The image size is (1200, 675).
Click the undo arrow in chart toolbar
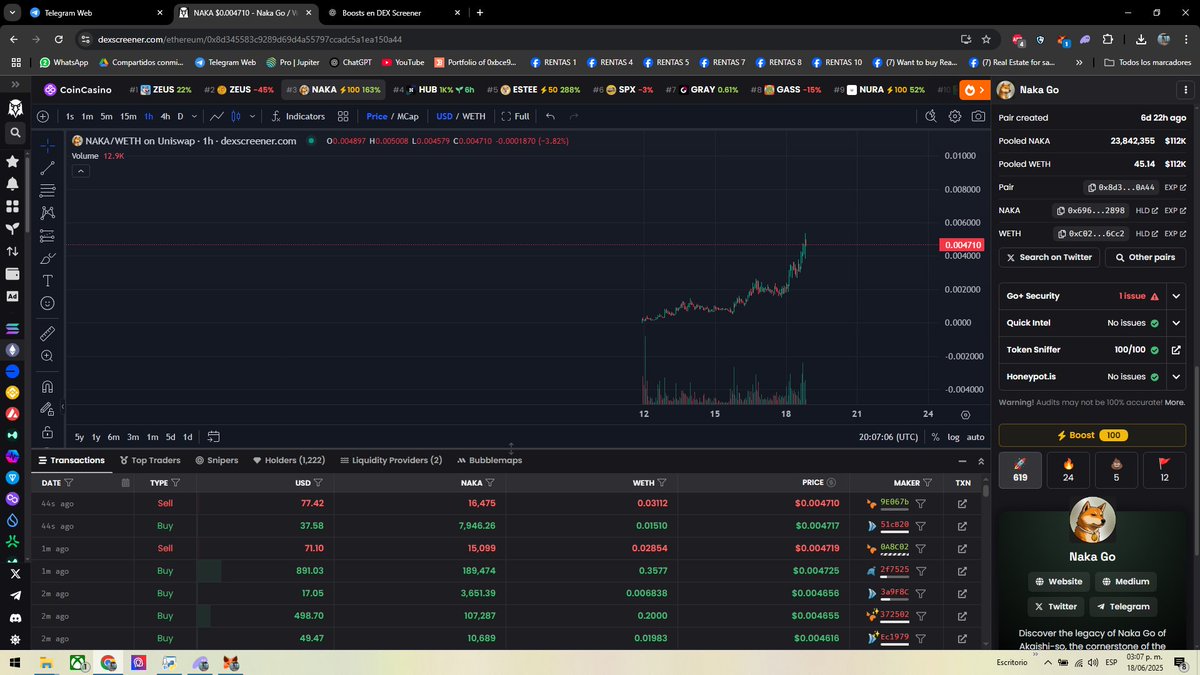tap(550, 116)
